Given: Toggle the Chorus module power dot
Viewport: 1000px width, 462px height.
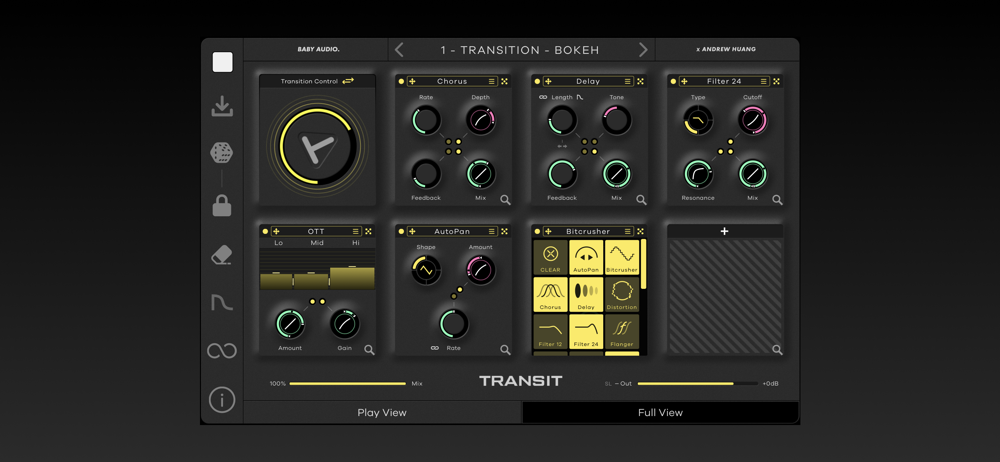Looking at the screenshot, I should [x=401, y=81].
